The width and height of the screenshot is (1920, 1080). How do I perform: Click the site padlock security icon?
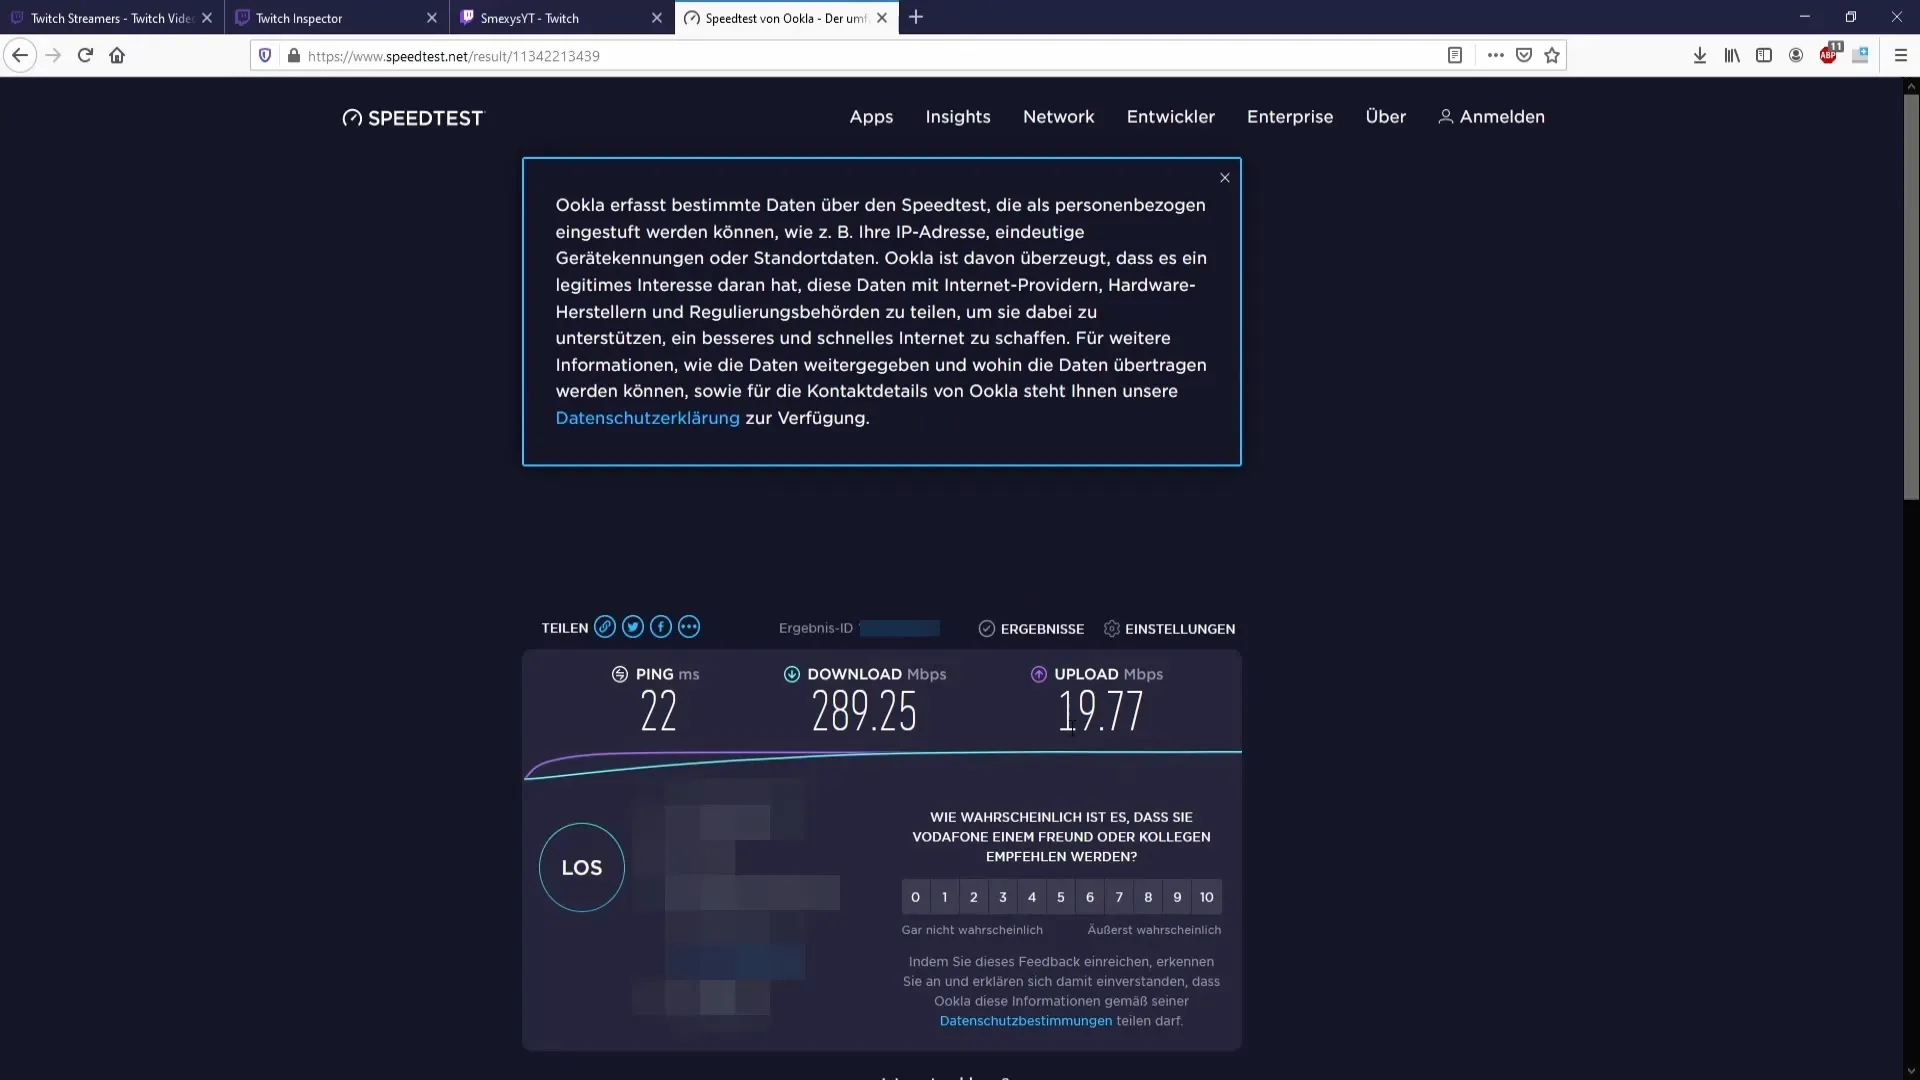293,56
